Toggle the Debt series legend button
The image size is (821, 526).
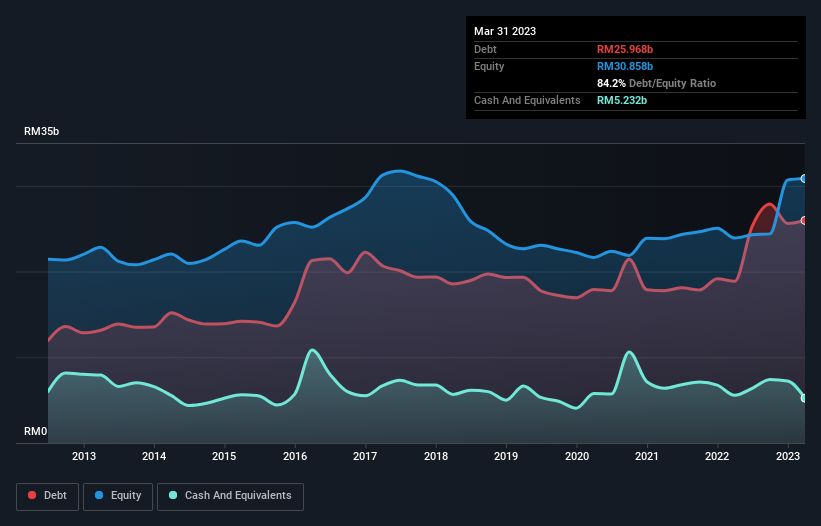coord(48,496)
